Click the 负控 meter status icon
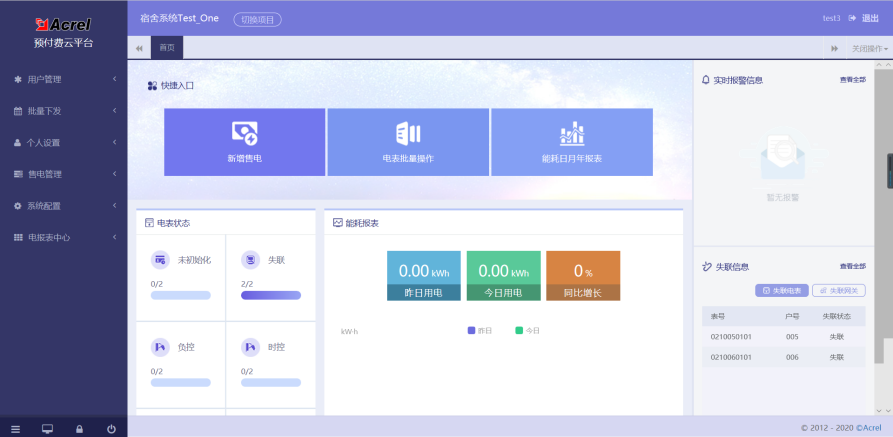Viewport: 893px width, 437px height. (159, 347)
